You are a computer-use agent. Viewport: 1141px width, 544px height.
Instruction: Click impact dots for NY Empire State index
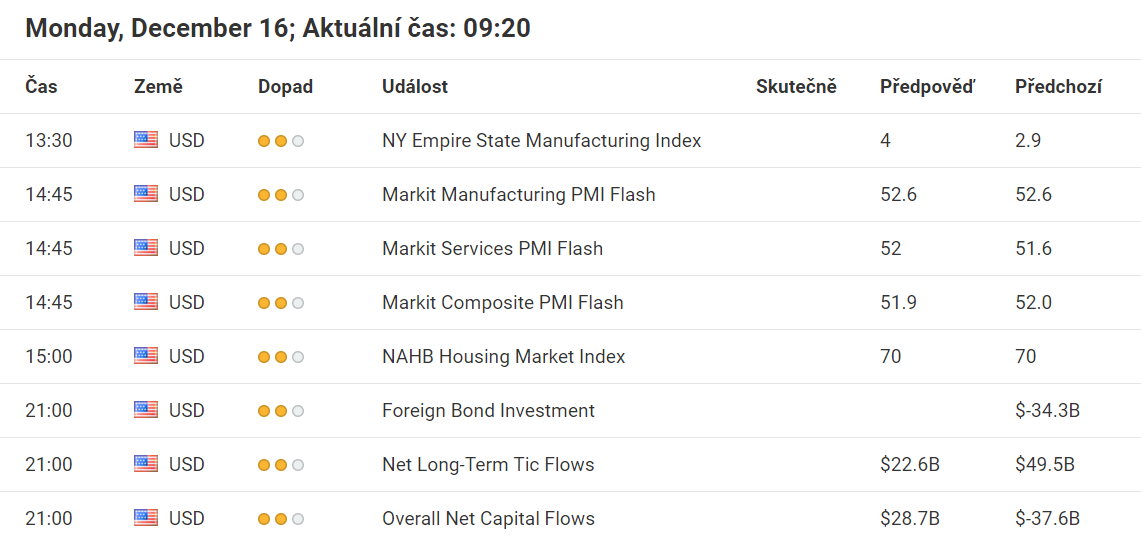point(281,141)
